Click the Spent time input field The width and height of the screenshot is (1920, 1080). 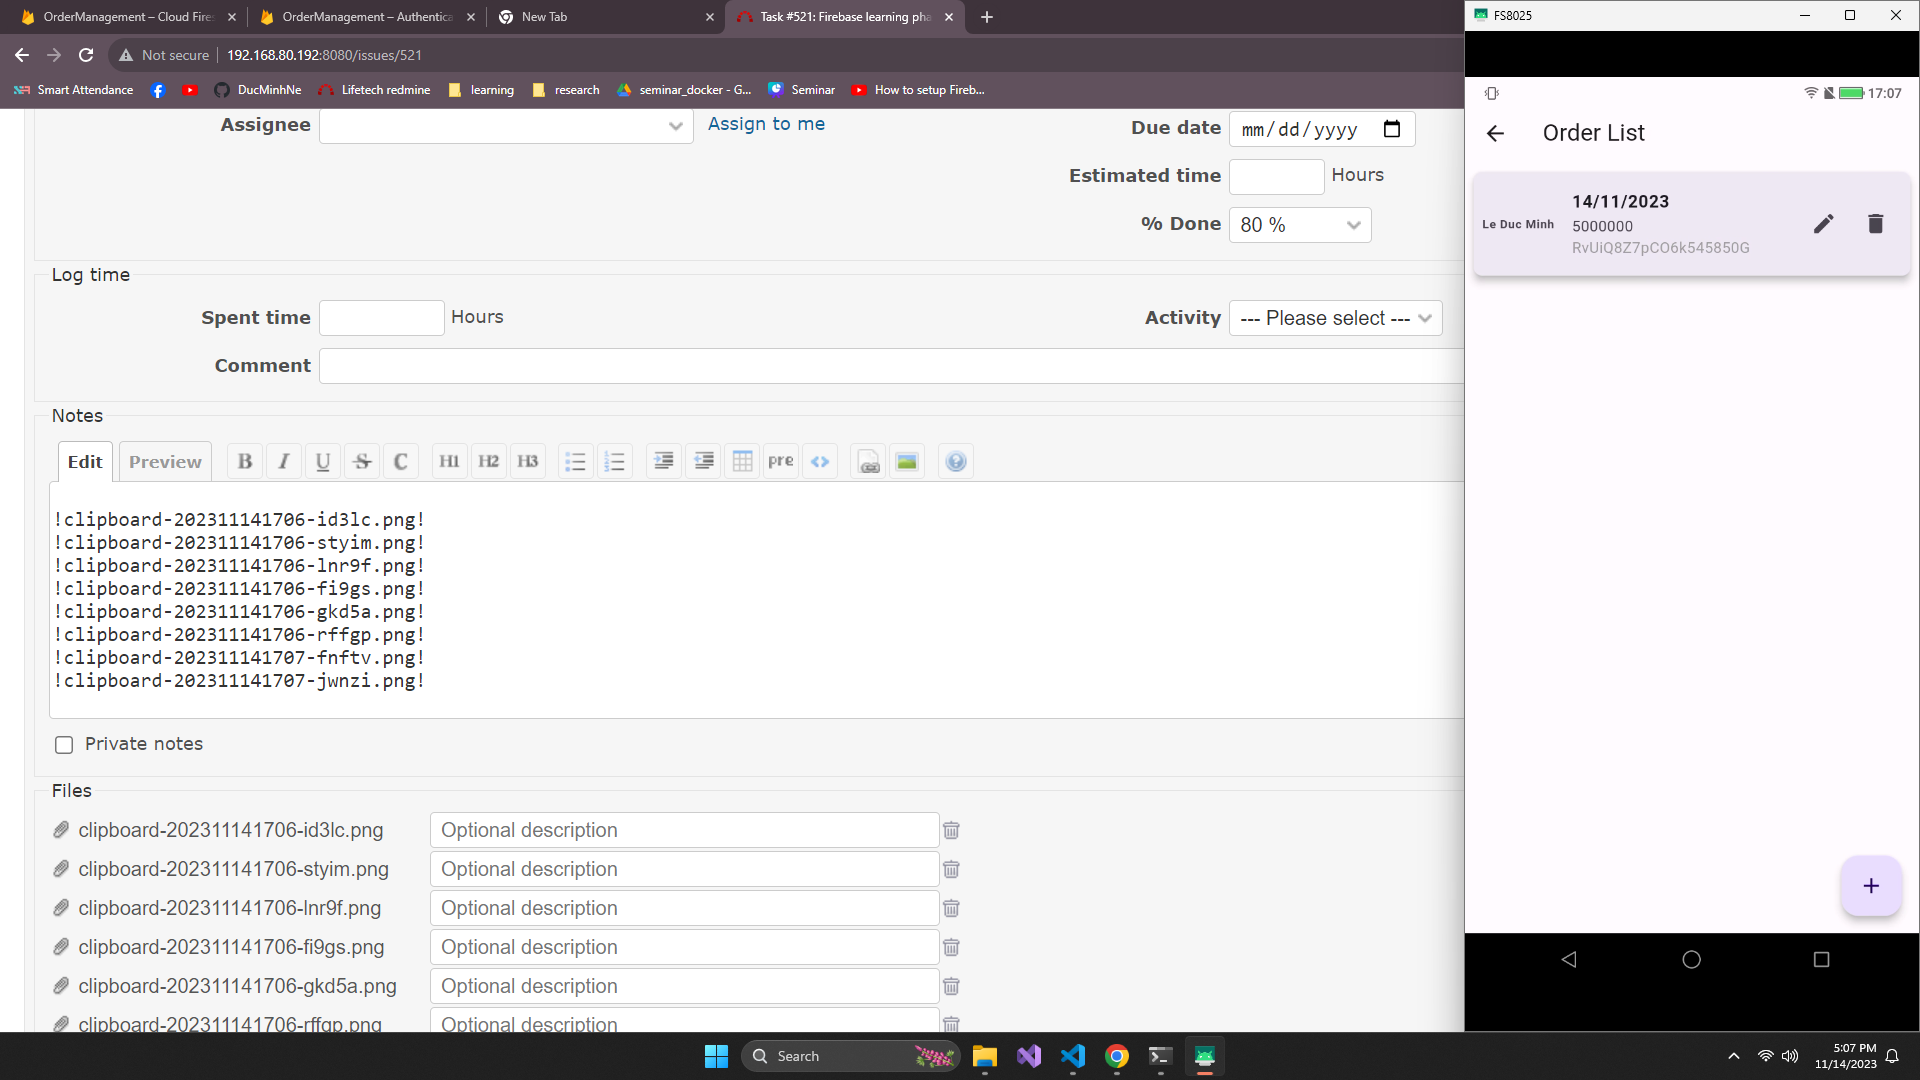(381, 318)
